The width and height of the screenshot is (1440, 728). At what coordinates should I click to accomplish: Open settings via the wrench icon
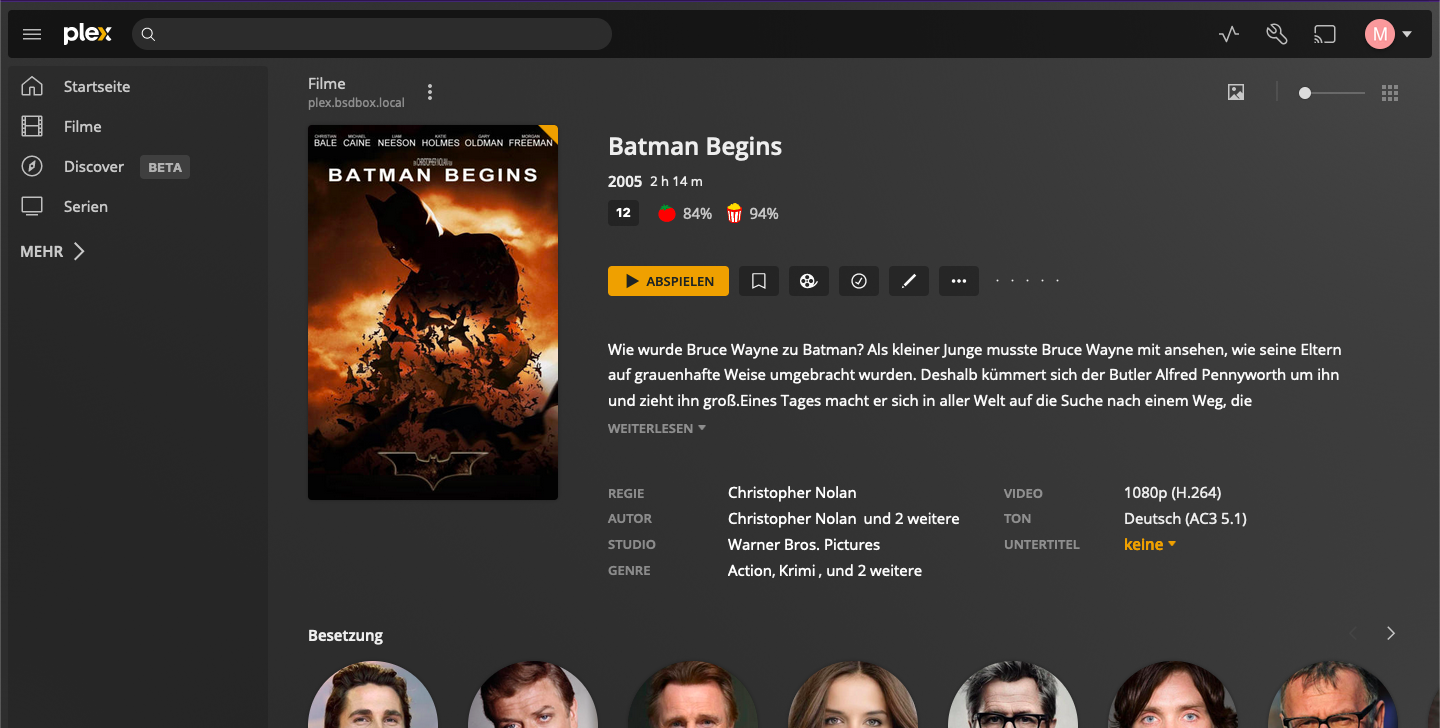pos(1277,34)
